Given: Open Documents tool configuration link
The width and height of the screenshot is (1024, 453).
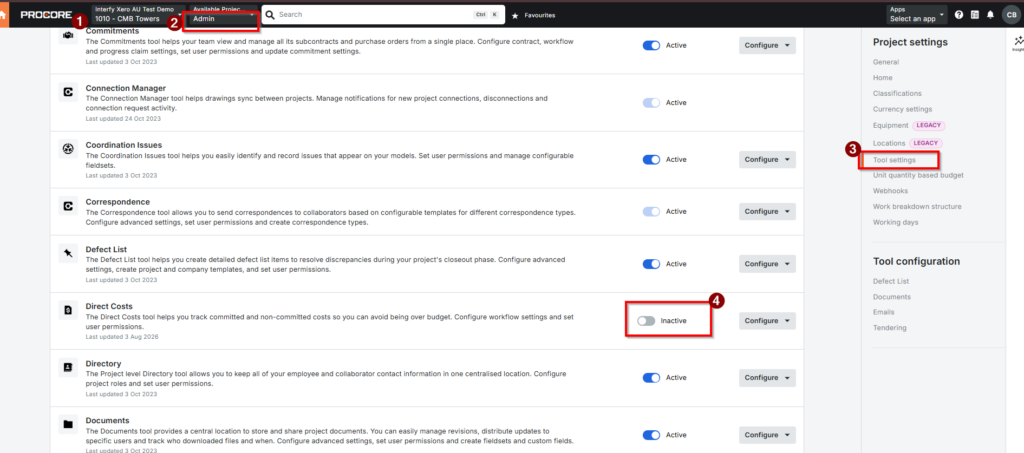Looking at the screenshot, I should coord(891,297).
